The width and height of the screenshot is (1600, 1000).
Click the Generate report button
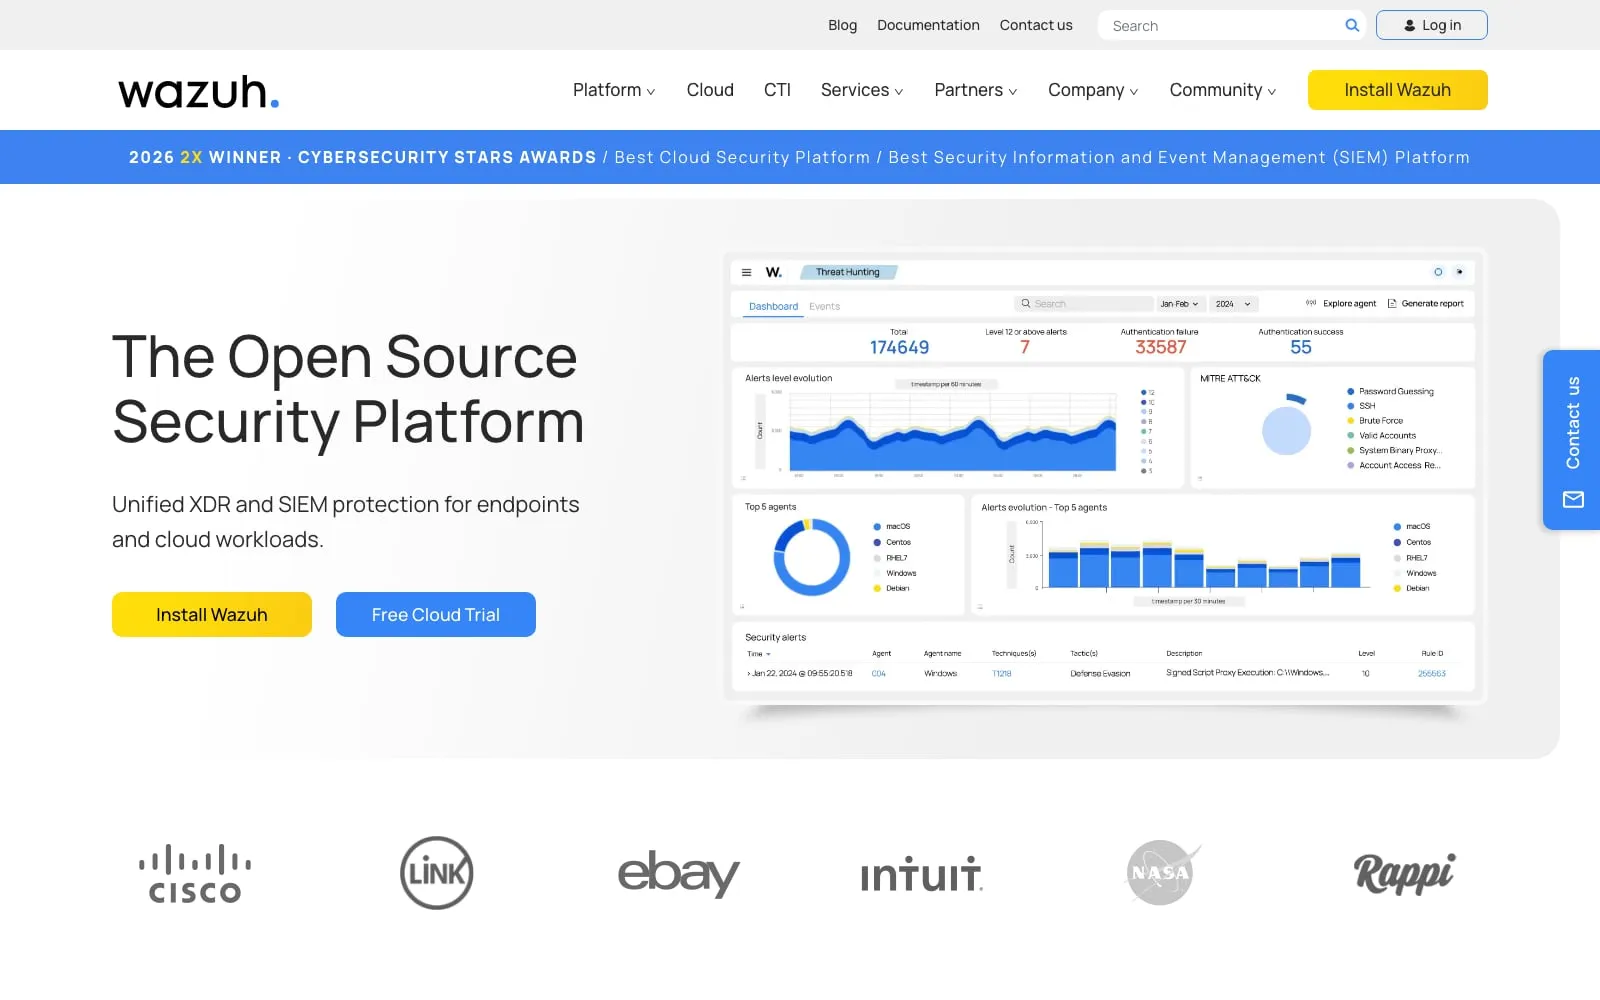pos(1426,304)
